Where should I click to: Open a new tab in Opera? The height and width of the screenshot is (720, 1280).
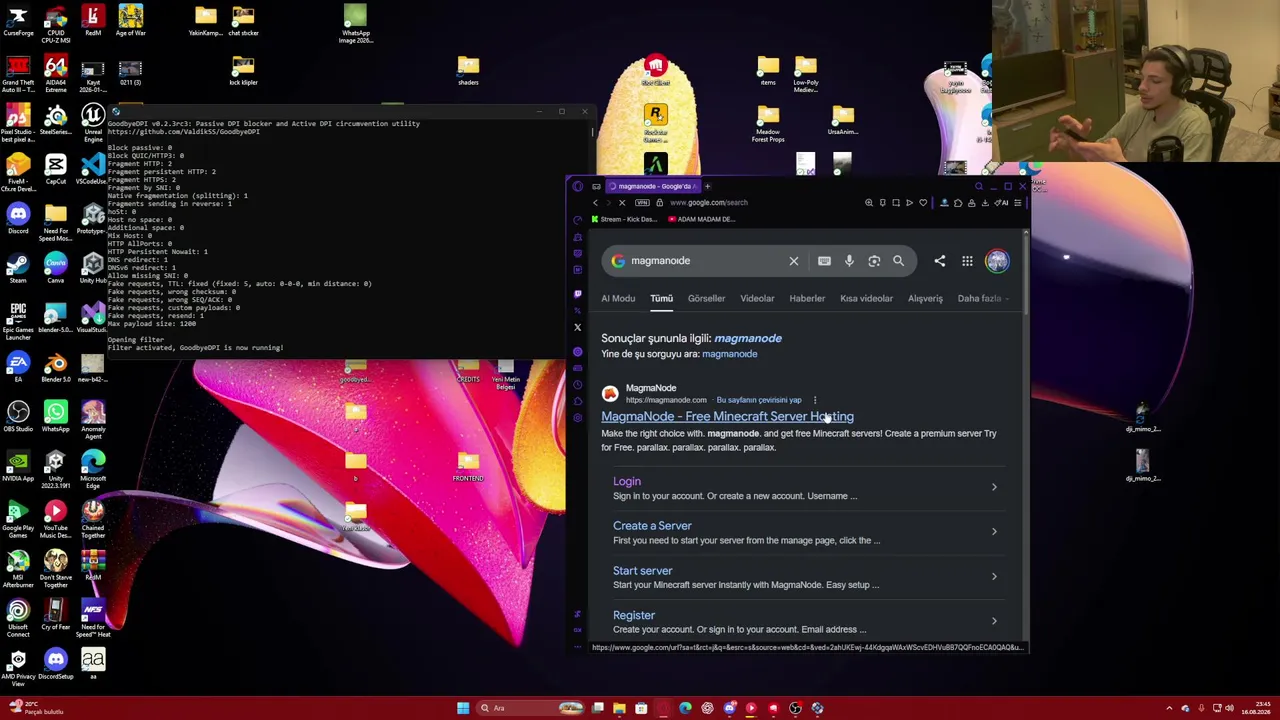tap(707, 186)
